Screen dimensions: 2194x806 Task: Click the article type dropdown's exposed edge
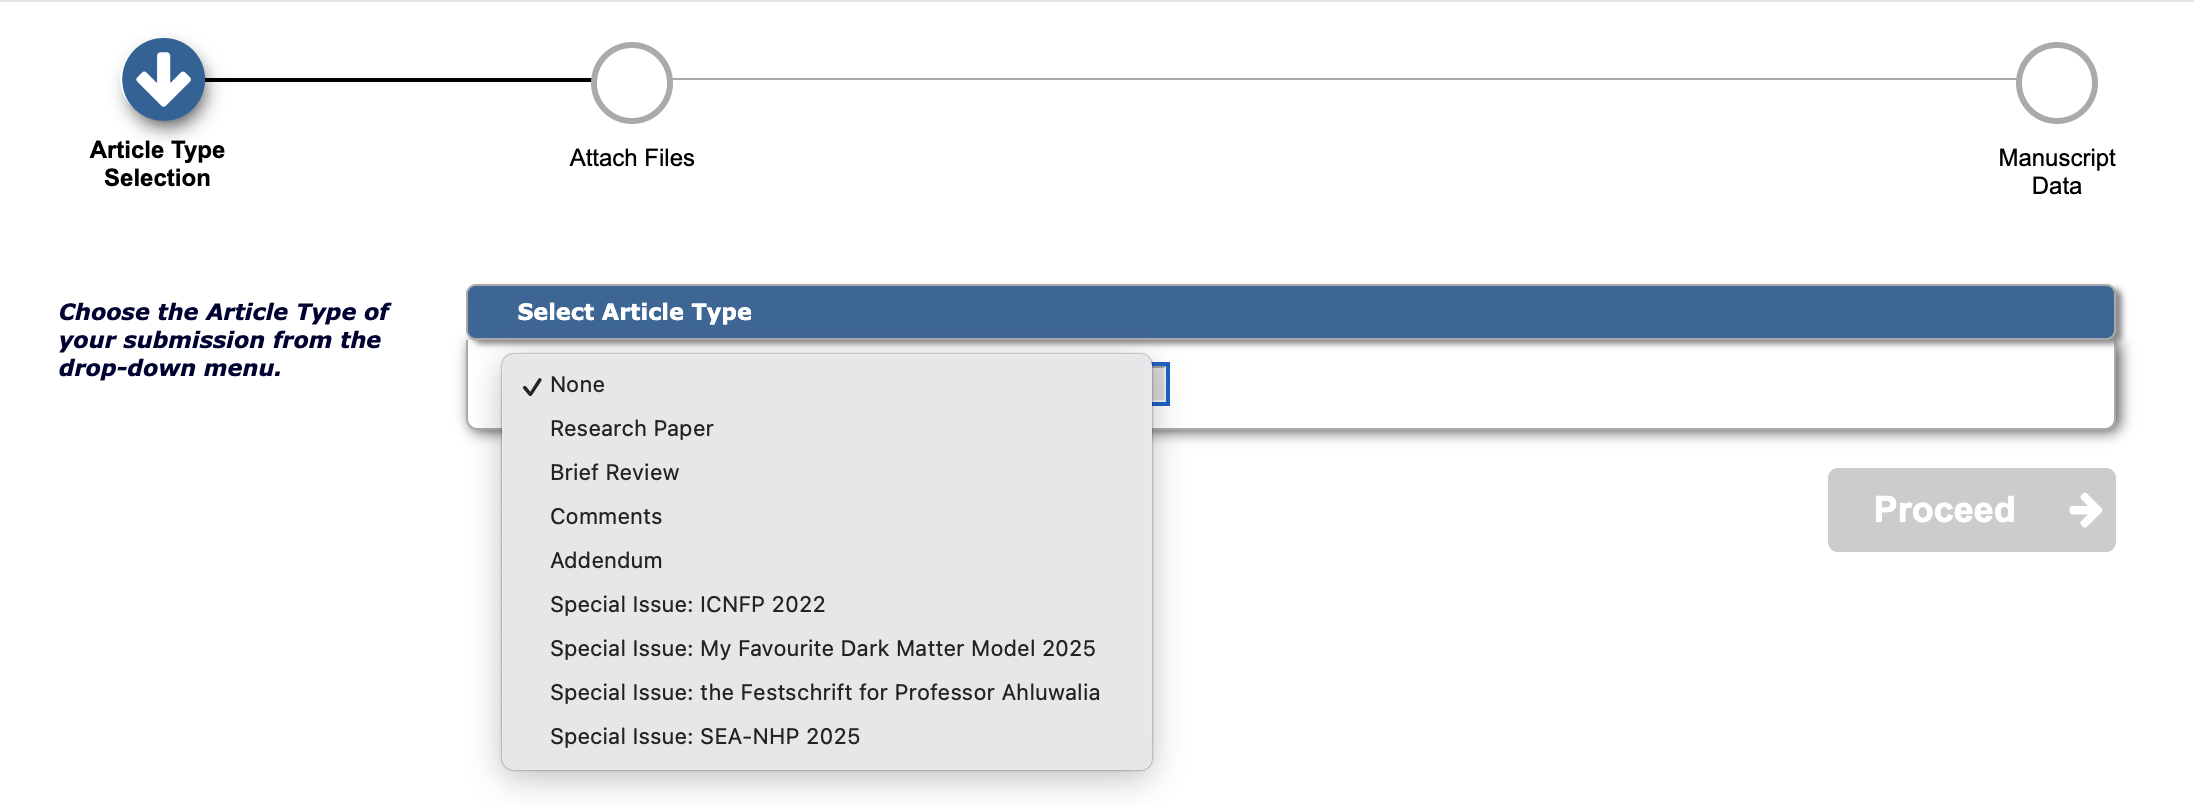1160,384
